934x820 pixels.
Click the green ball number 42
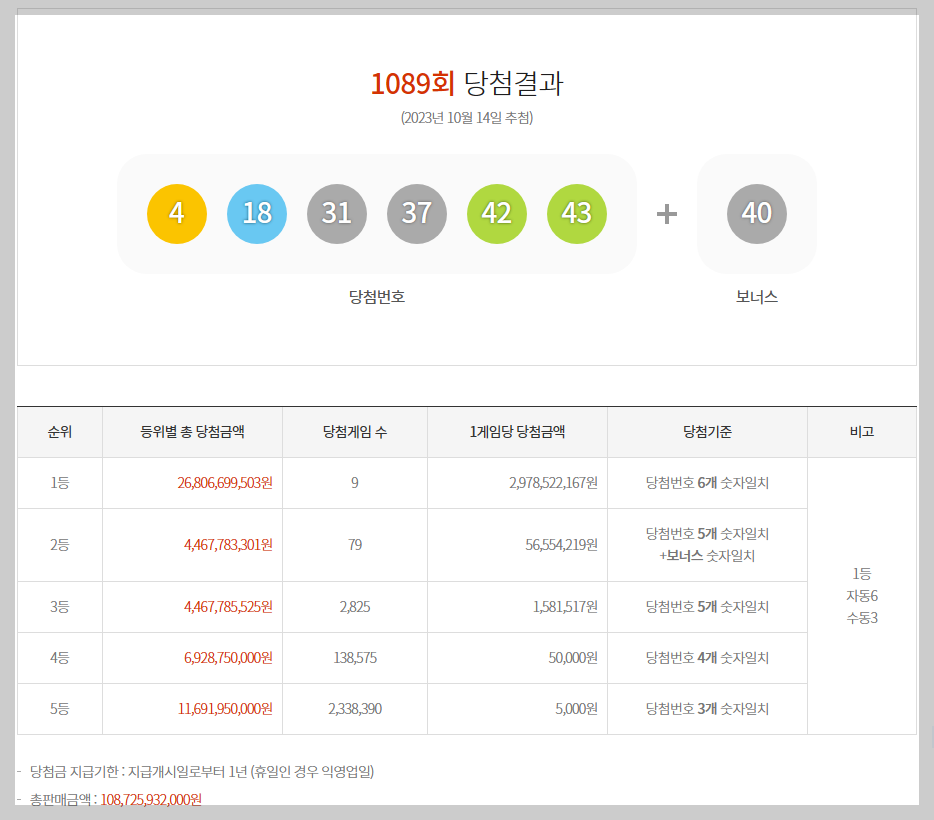pos(496,214)
